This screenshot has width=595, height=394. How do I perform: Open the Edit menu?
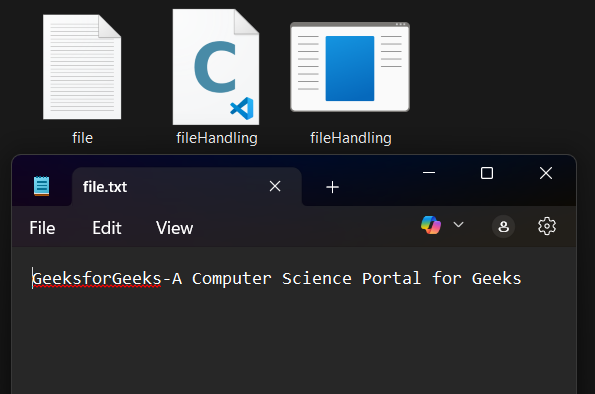click(x=107, y=228)
